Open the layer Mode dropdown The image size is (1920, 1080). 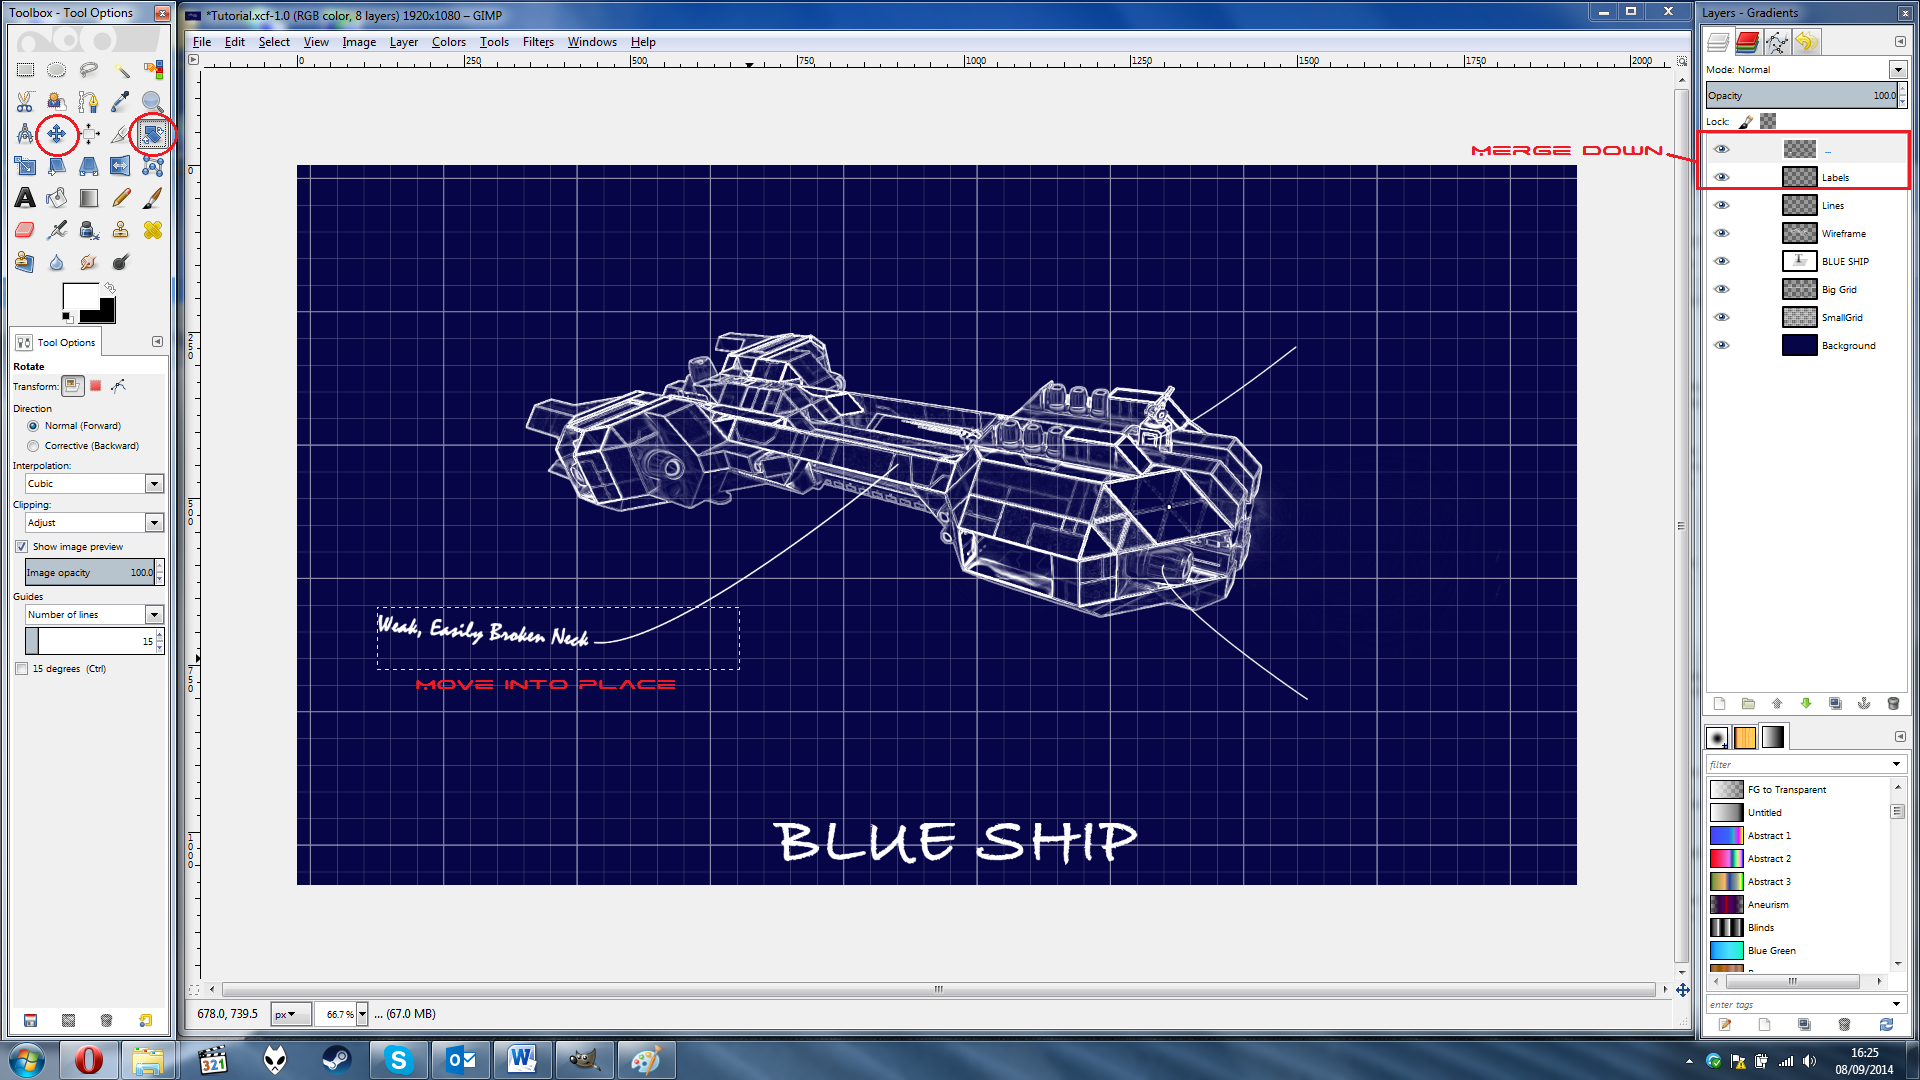[1897, 69]
